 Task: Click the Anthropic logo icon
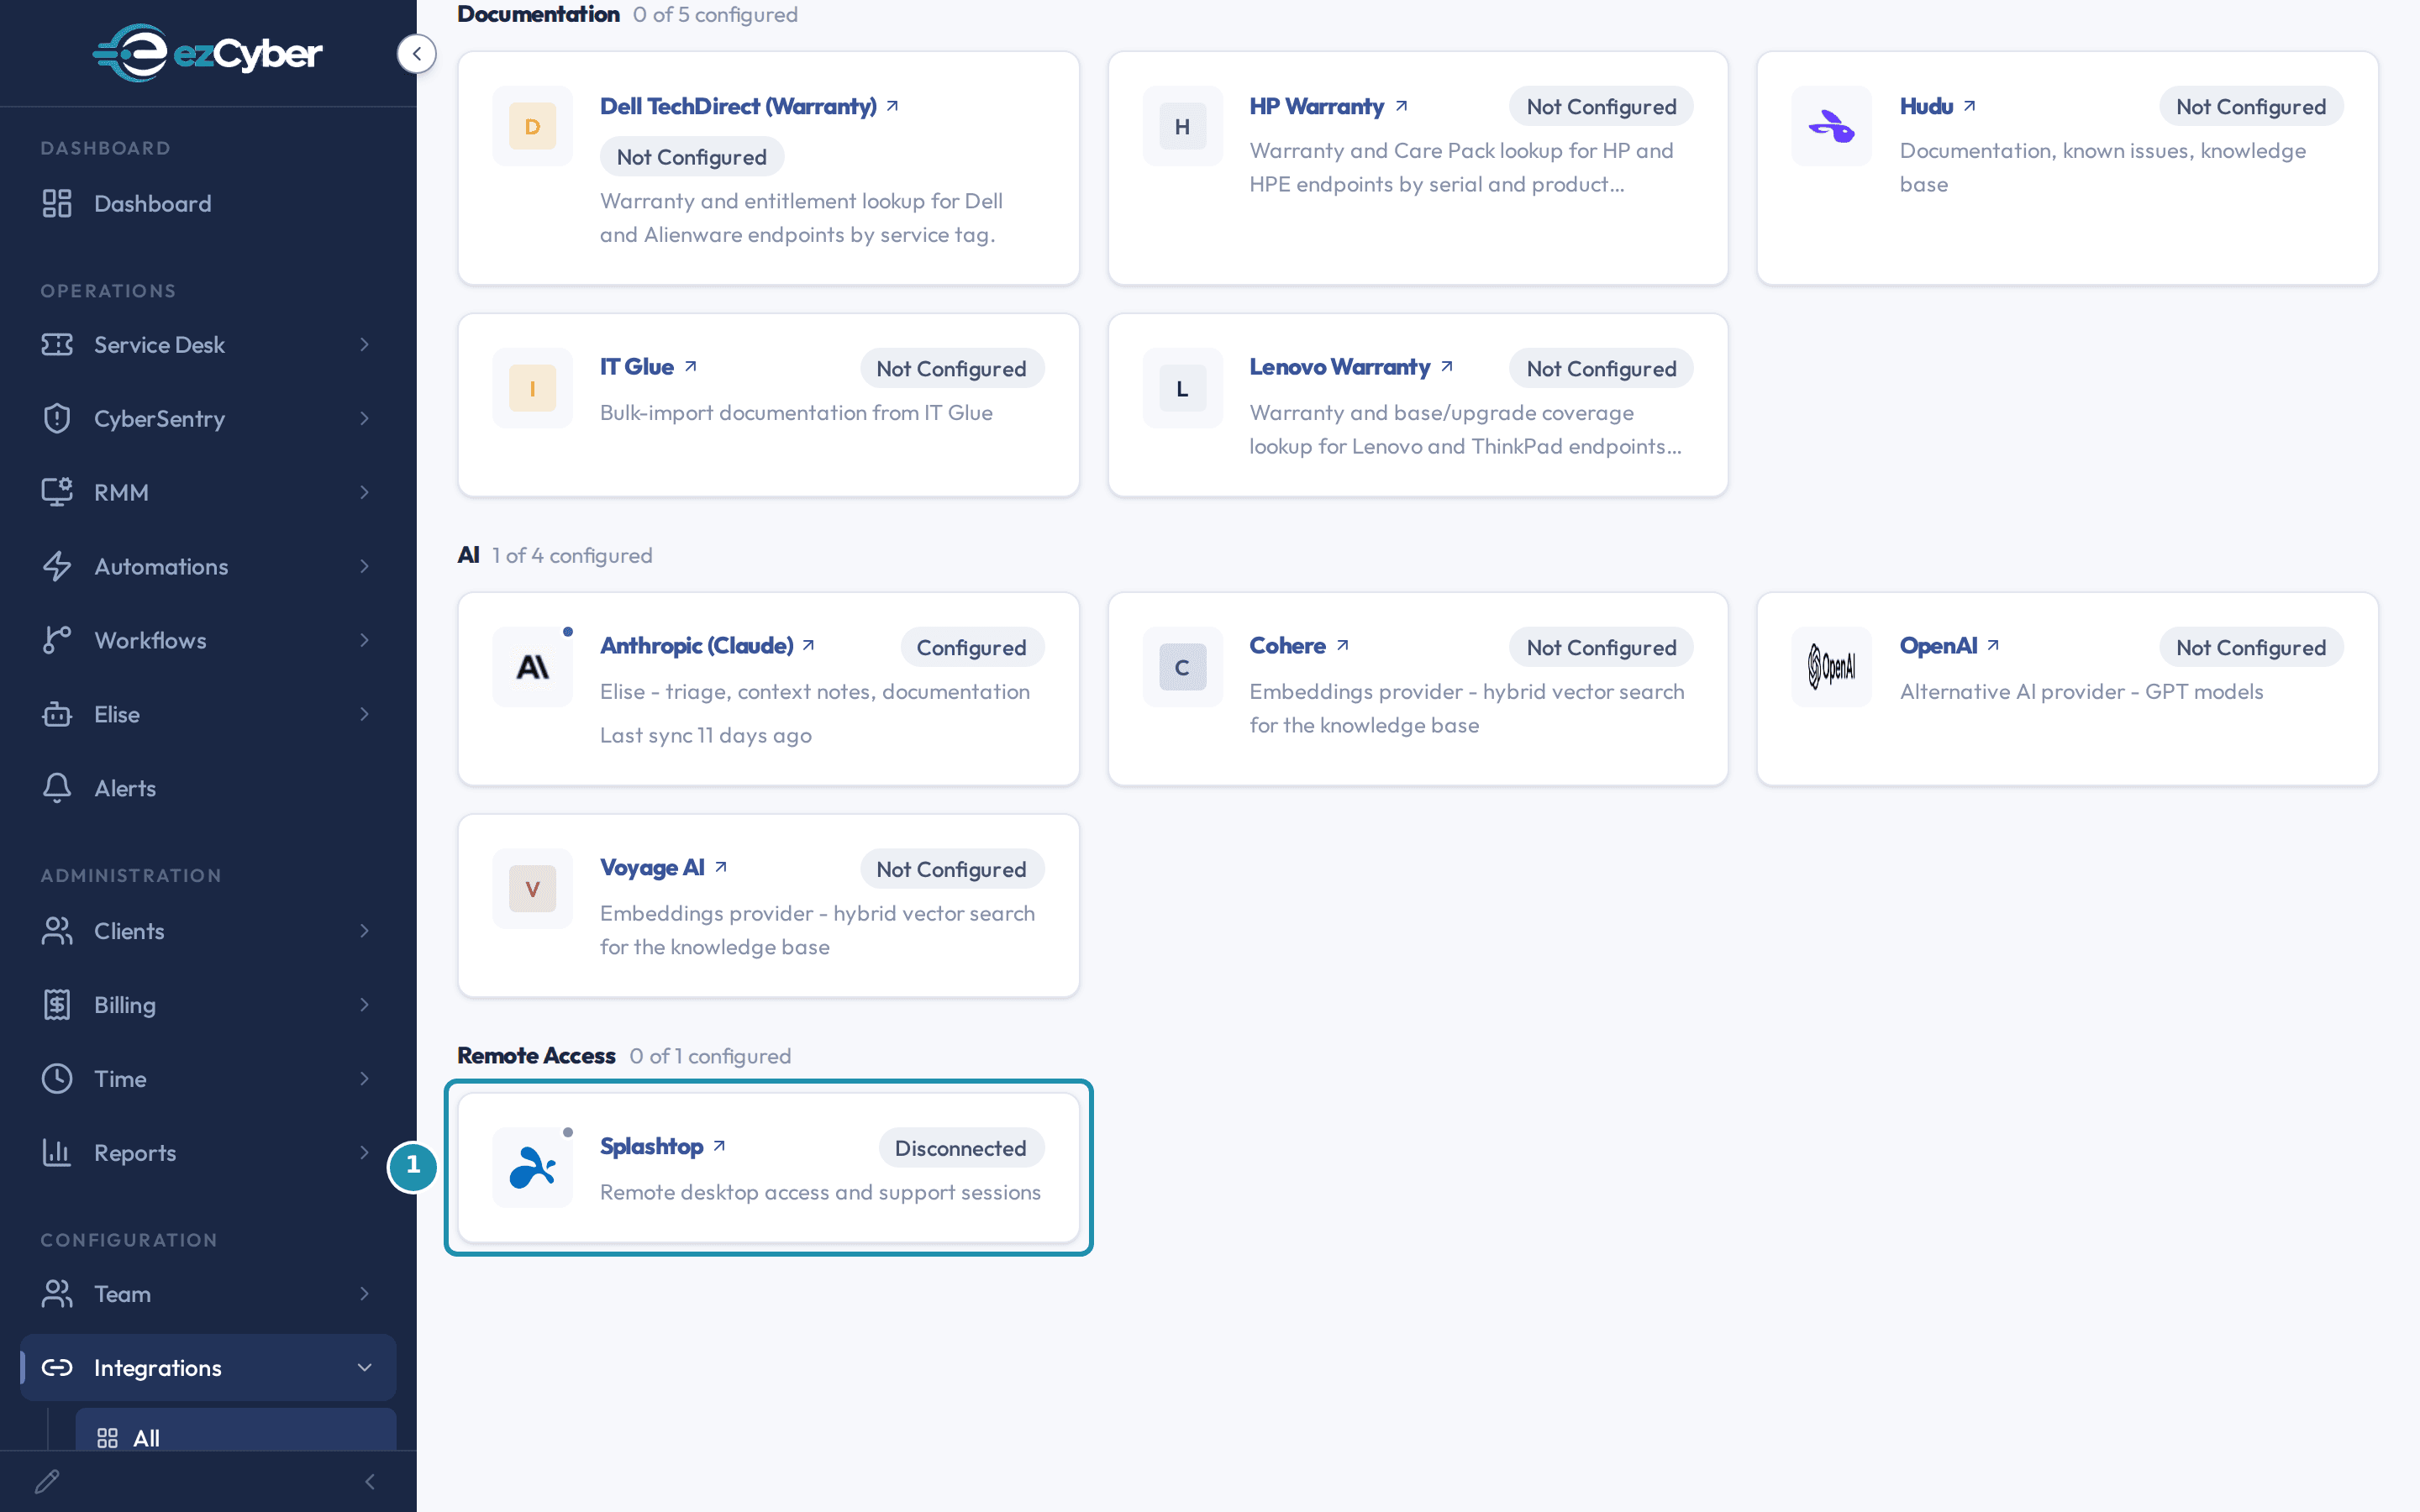[x=532, y=667]
